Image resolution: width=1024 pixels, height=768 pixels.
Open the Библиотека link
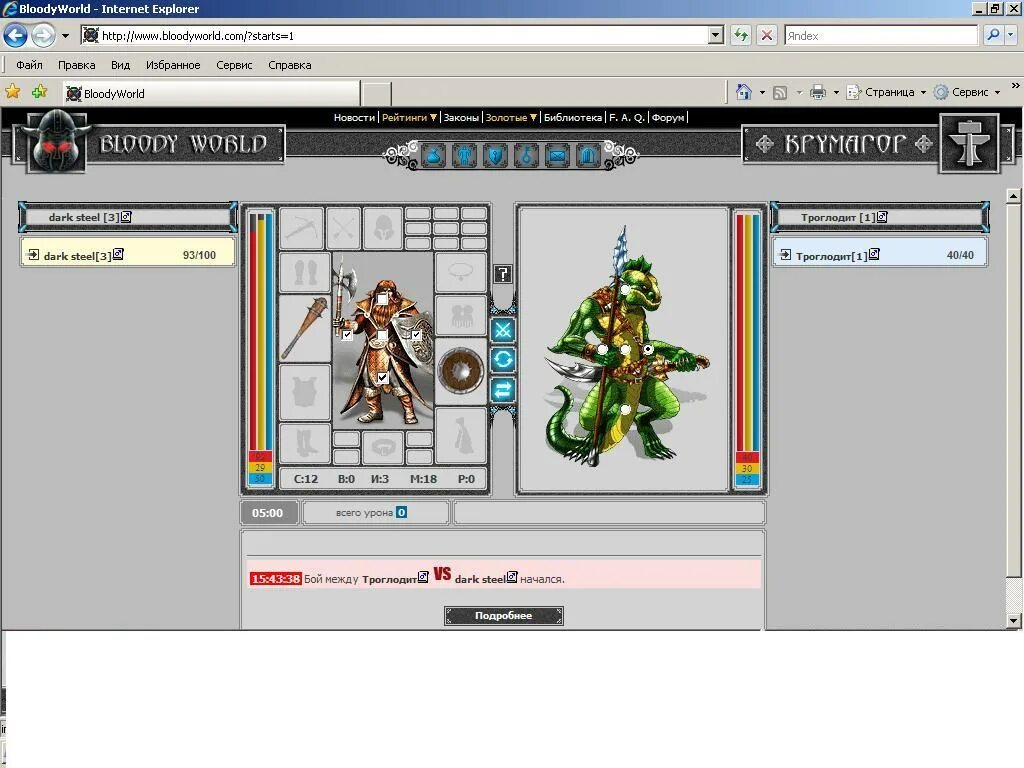pos(573,118)
